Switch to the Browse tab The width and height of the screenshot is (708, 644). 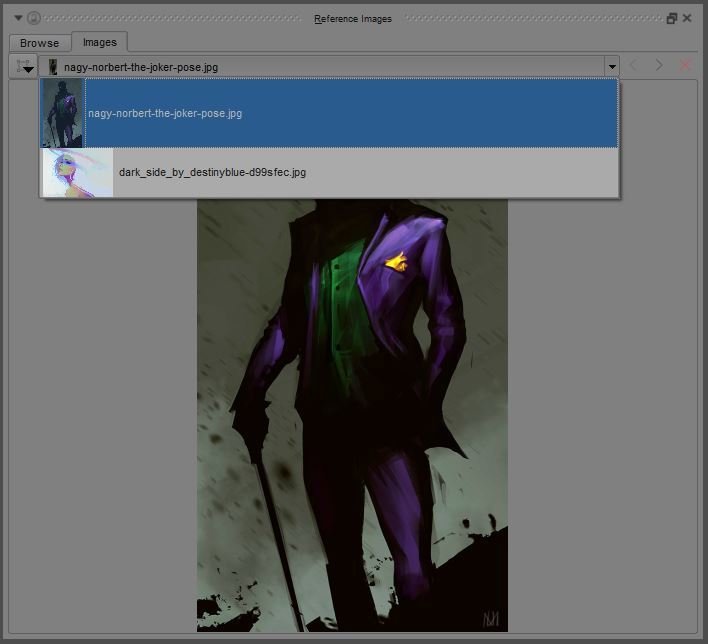[x=40, y=43]
